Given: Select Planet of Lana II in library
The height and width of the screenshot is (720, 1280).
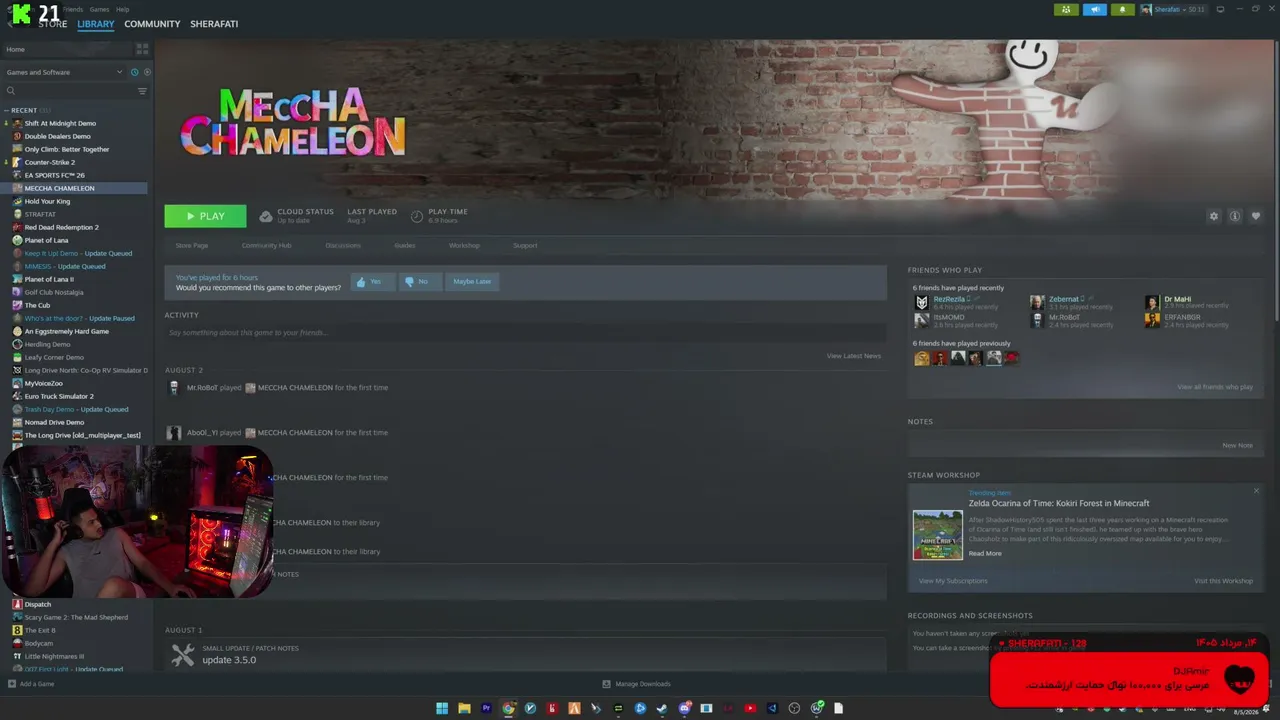Looking at the screenshot, I should [49, 279].
